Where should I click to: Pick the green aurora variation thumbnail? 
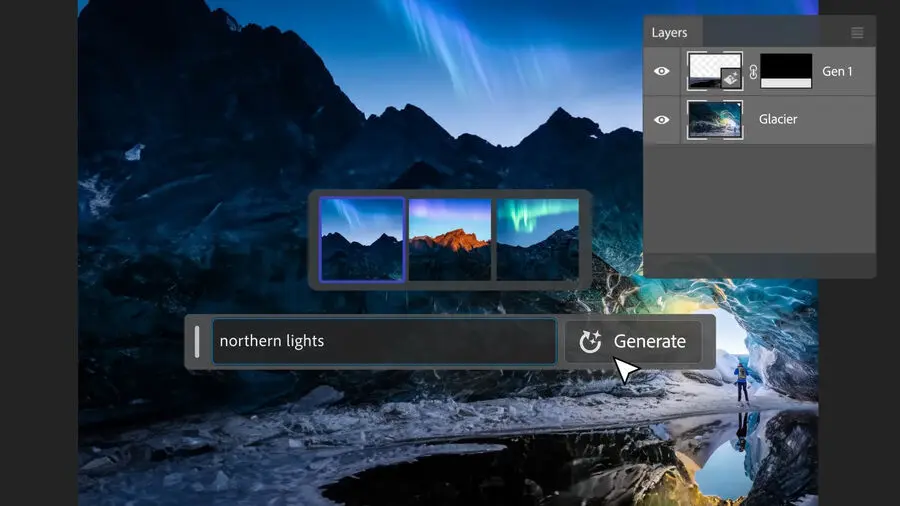click(537, 239)
